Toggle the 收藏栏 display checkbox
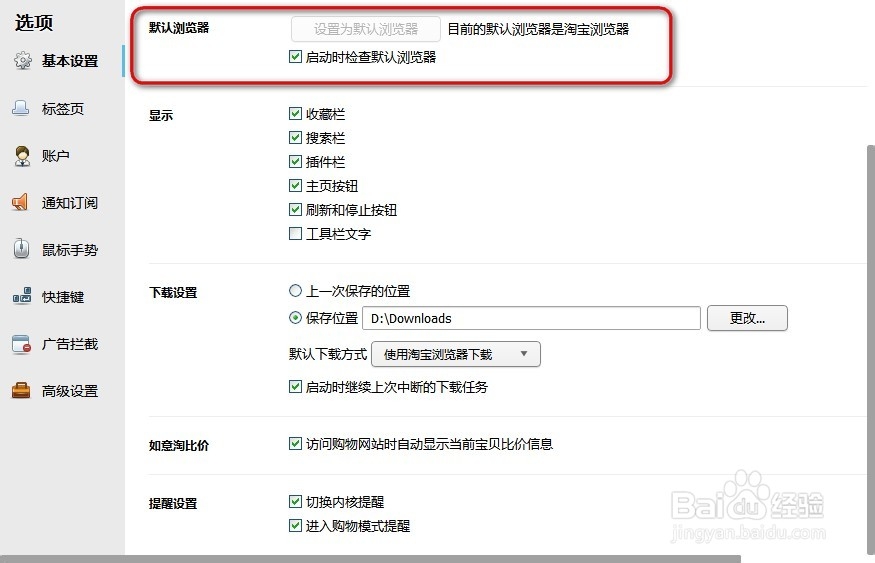875x563 pixels. (x=295, y=114)
